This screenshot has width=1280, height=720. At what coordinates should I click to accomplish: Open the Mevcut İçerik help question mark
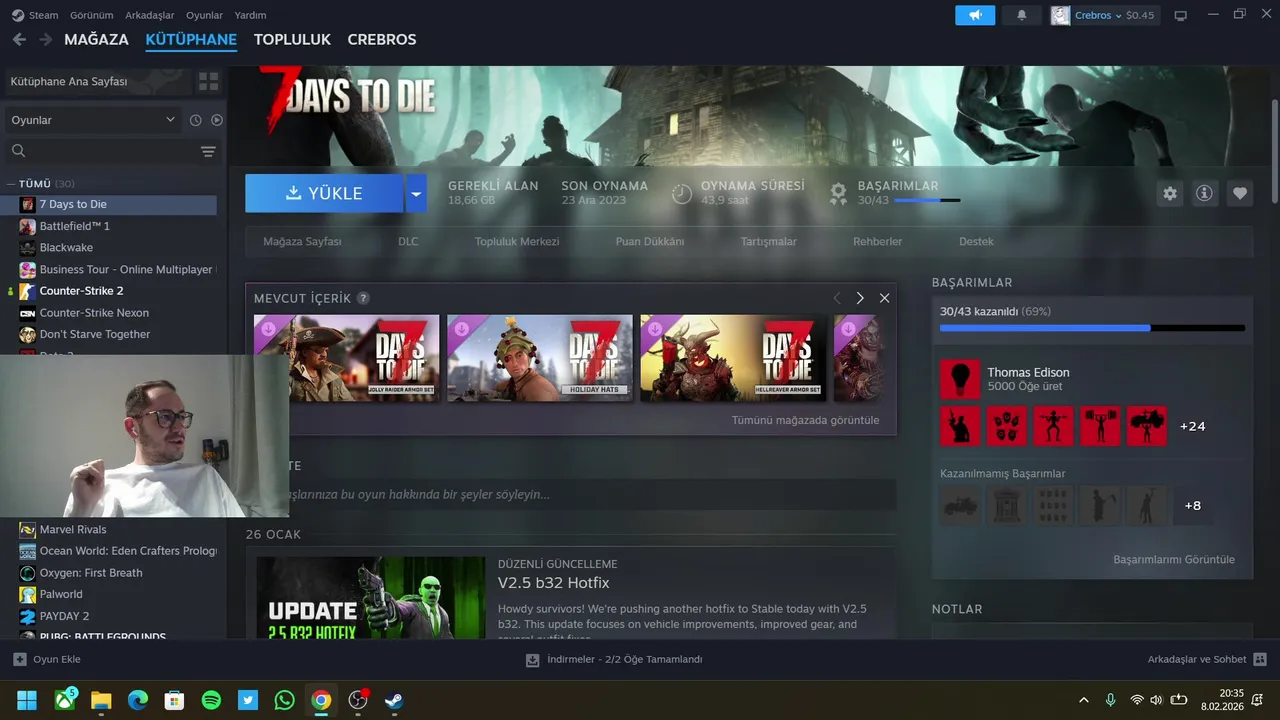pos(363,298)
